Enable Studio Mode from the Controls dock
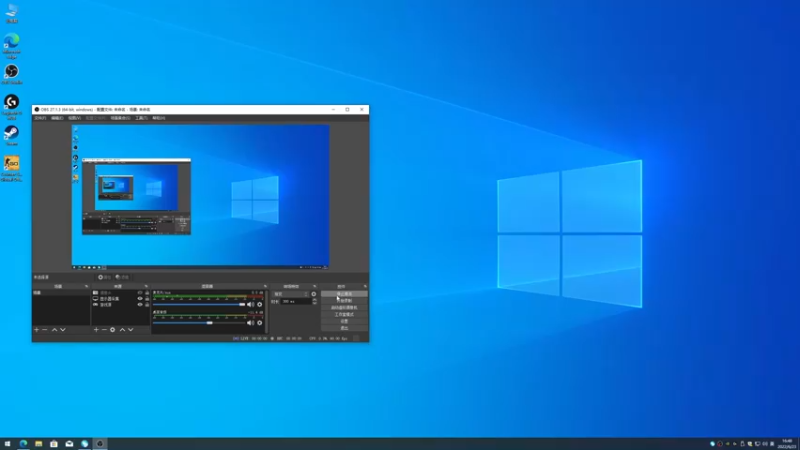Viewport: 800px width, 450px height. tap(344, 315)
